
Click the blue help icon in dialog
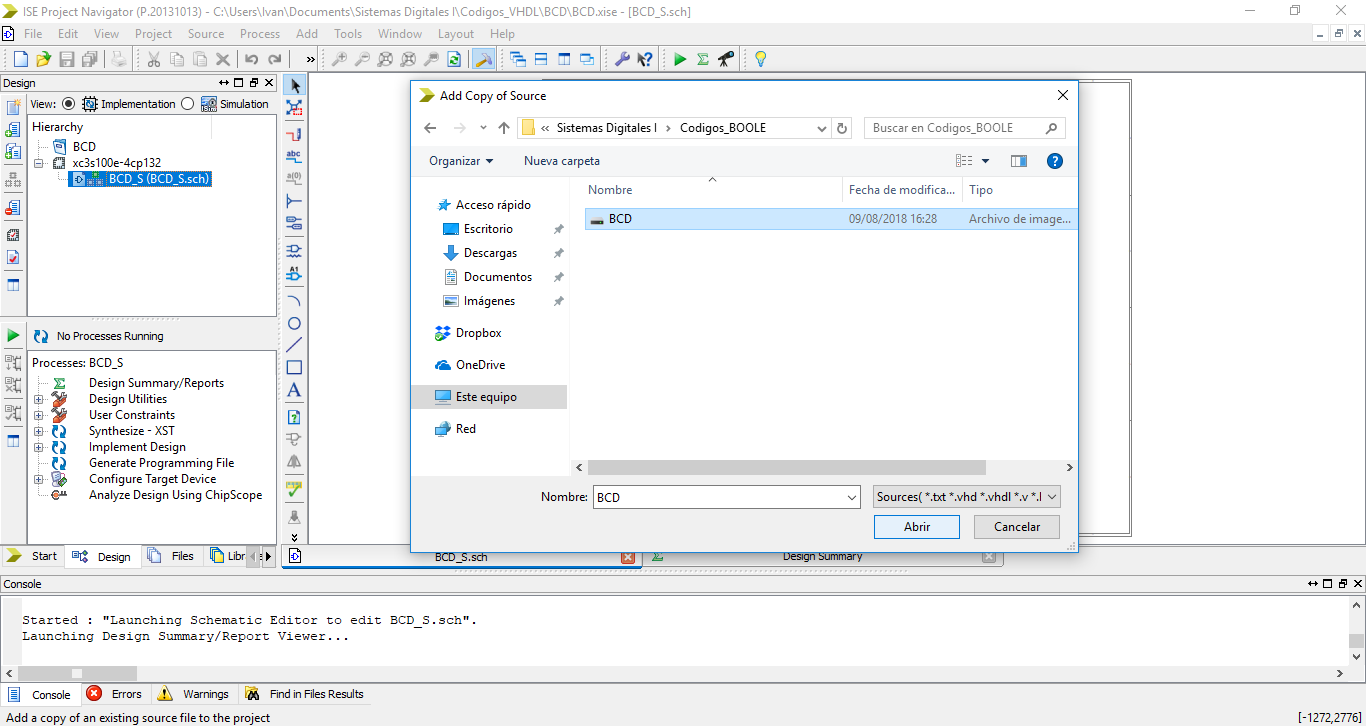tap(1054, 160)
